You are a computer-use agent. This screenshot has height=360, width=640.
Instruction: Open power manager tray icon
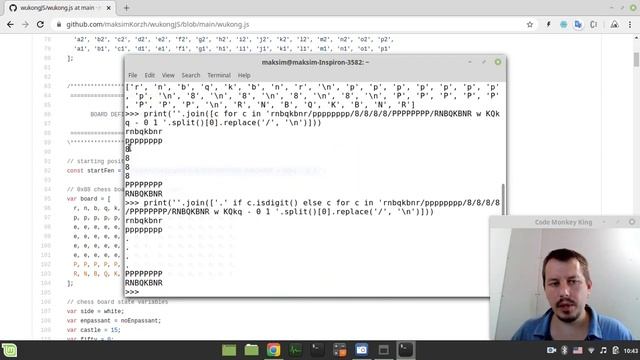click(x=616, y=350)
